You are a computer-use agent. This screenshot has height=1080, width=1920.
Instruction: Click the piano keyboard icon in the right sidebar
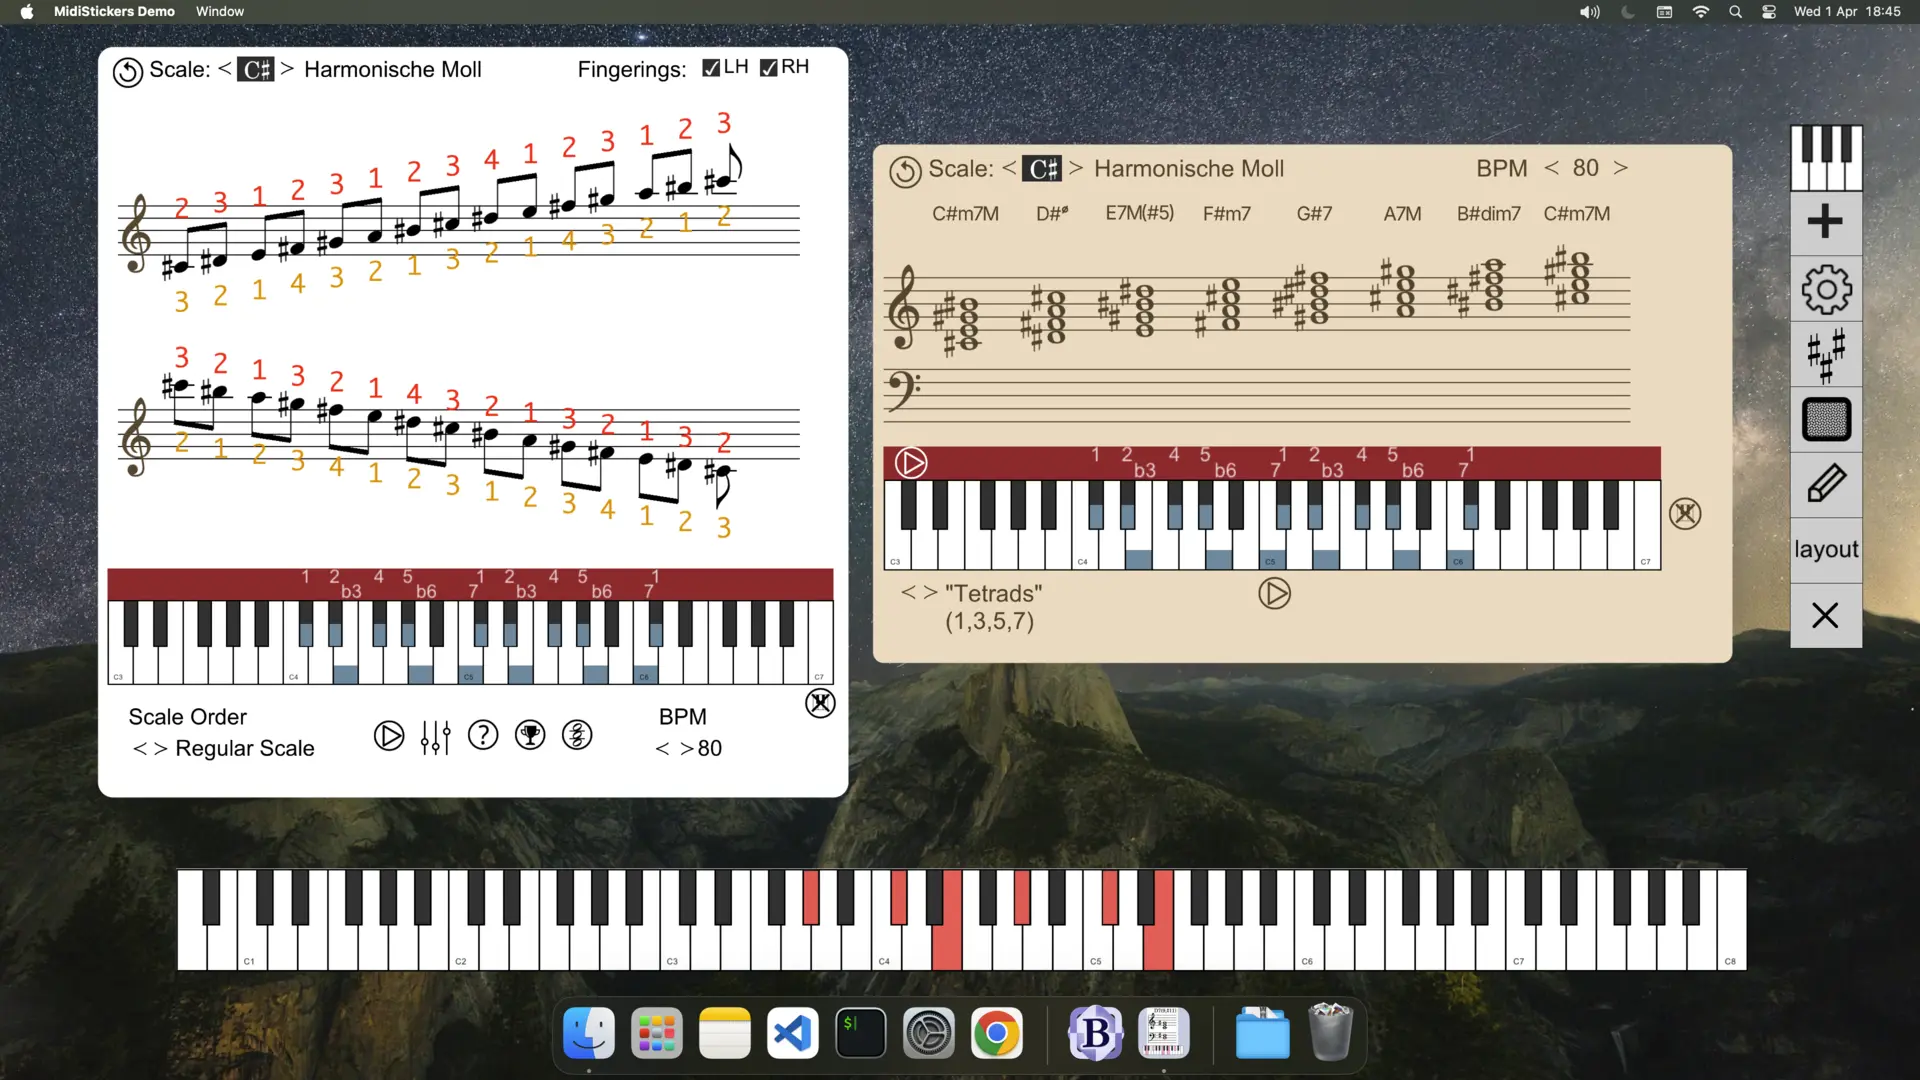(1826, 157)
